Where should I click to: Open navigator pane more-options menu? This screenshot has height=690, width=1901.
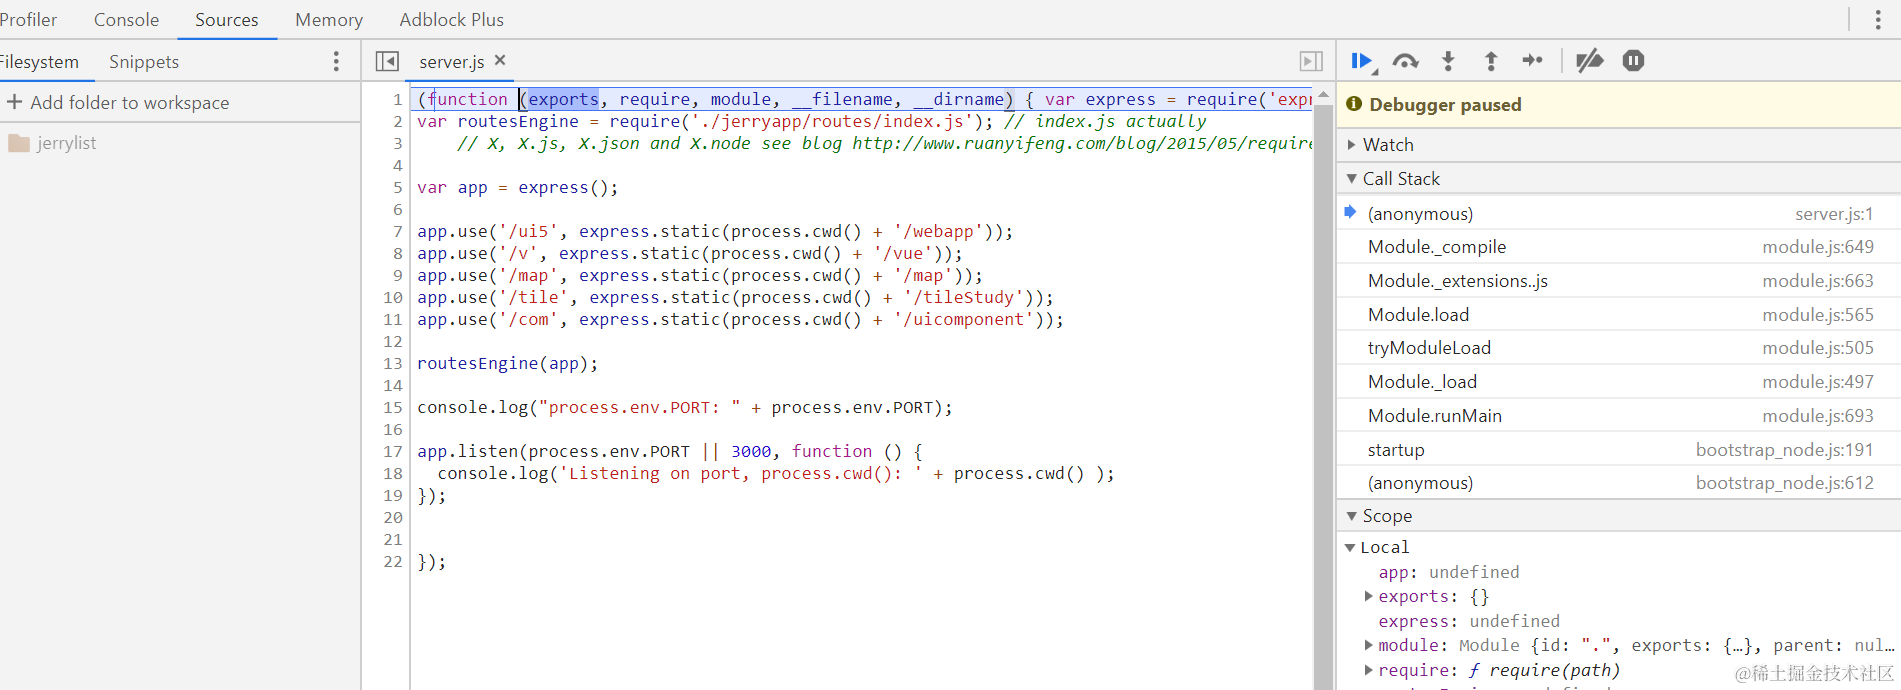click(x=336, y=62)
